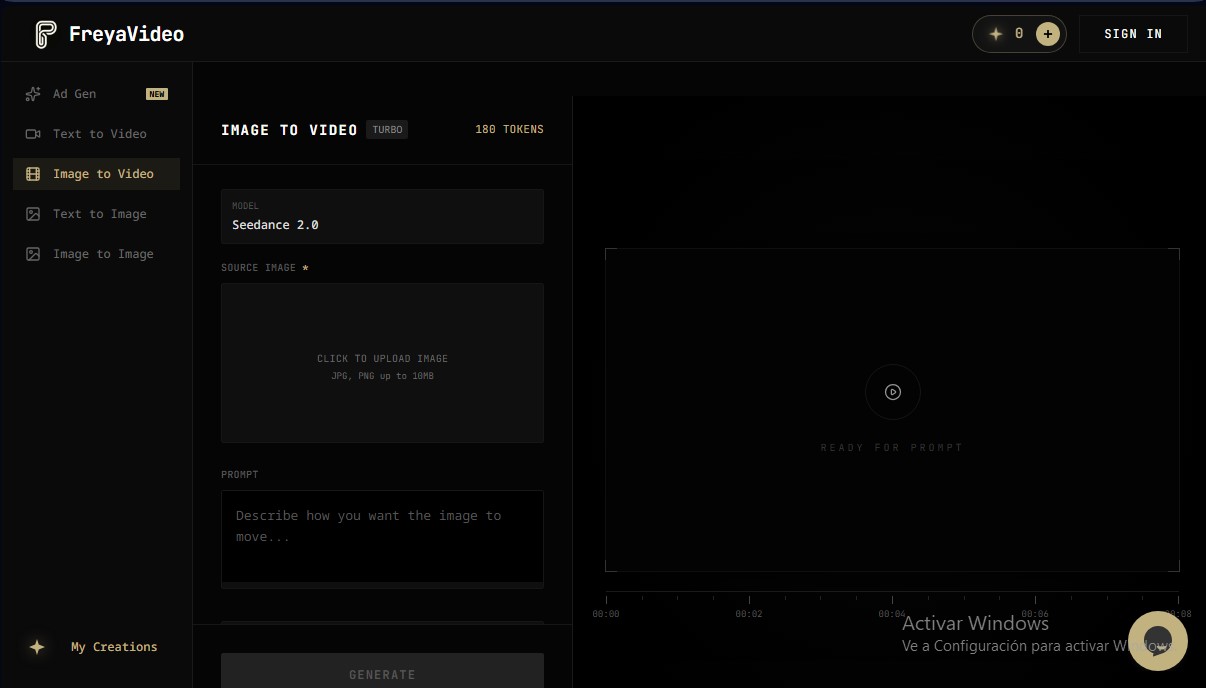Click the token sparkle balance icon
Viewport: 1206px width, 688px height.
996,34
